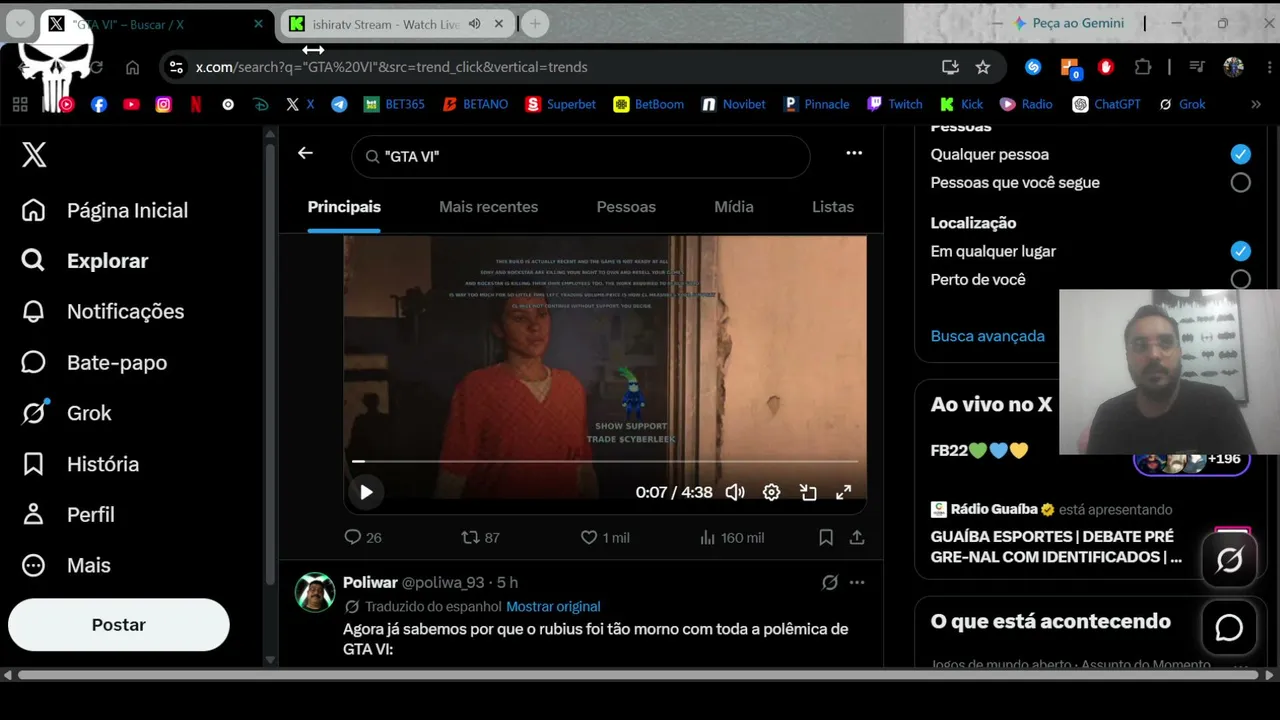
Task: Open the Instagram bookmark
Action: point(163,104)
